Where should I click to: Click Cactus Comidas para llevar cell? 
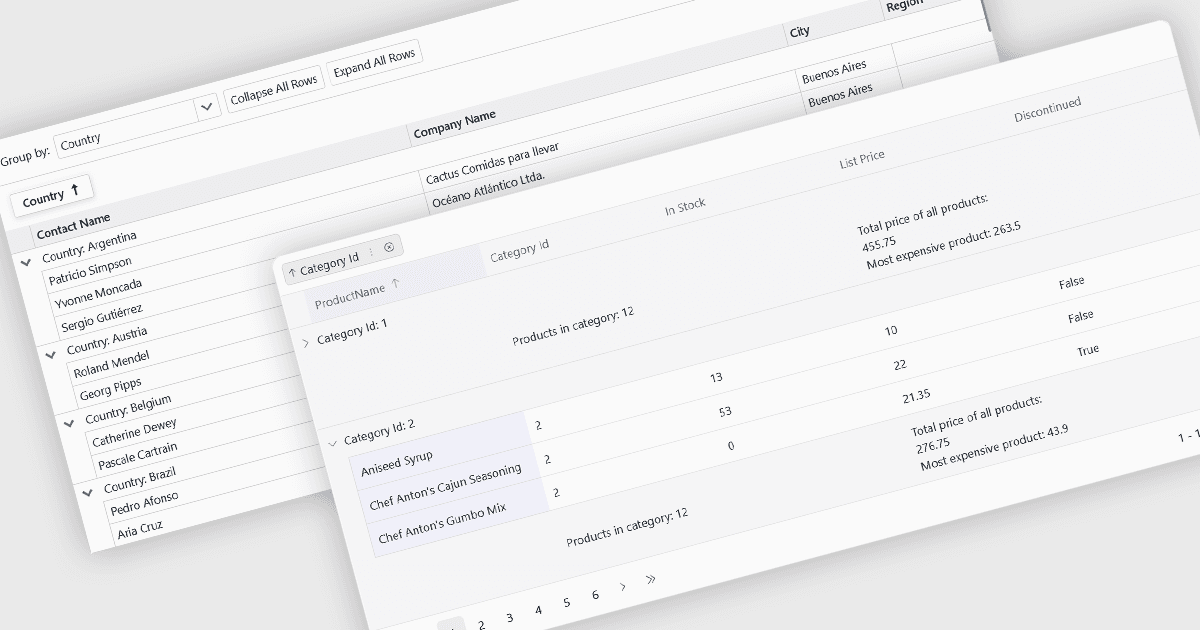pyautogui.click(x=492, y=164)
